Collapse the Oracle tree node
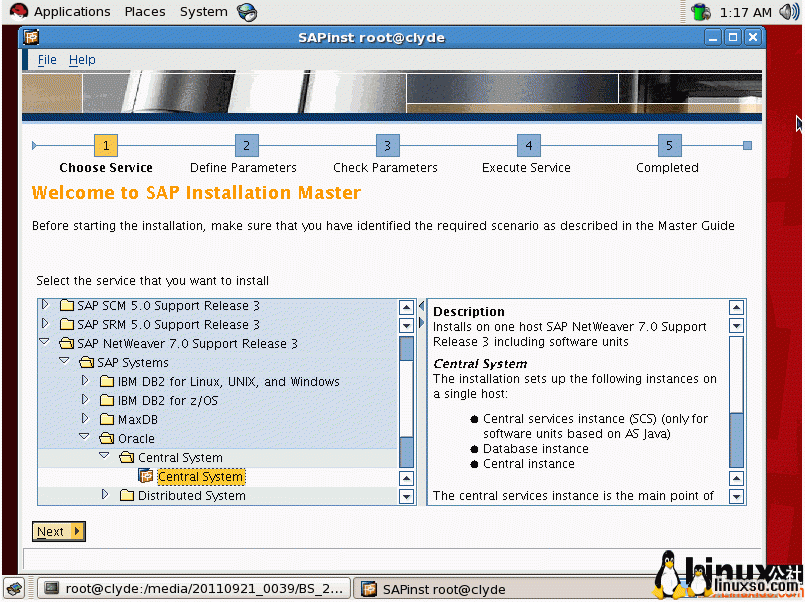This screenshot has width=805, height=602. (x=84, y=437)
